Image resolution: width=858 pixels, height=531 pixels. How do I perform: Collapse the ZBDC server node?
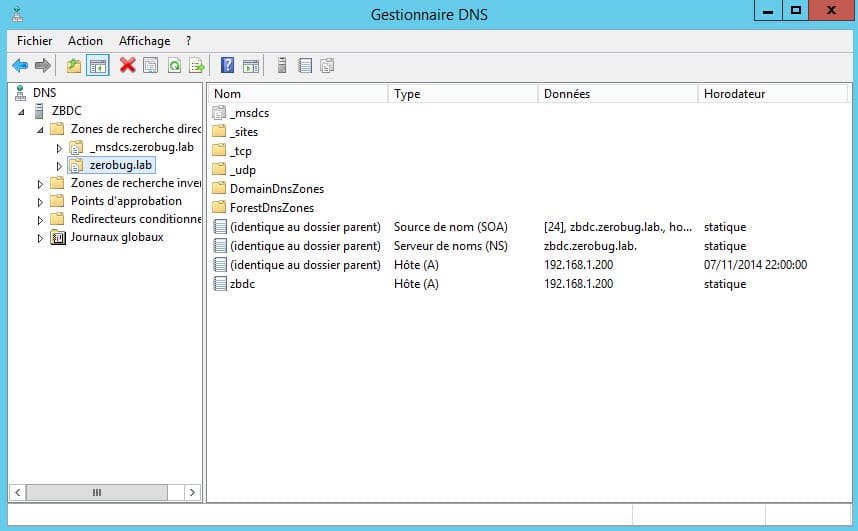tap(21, 112)
